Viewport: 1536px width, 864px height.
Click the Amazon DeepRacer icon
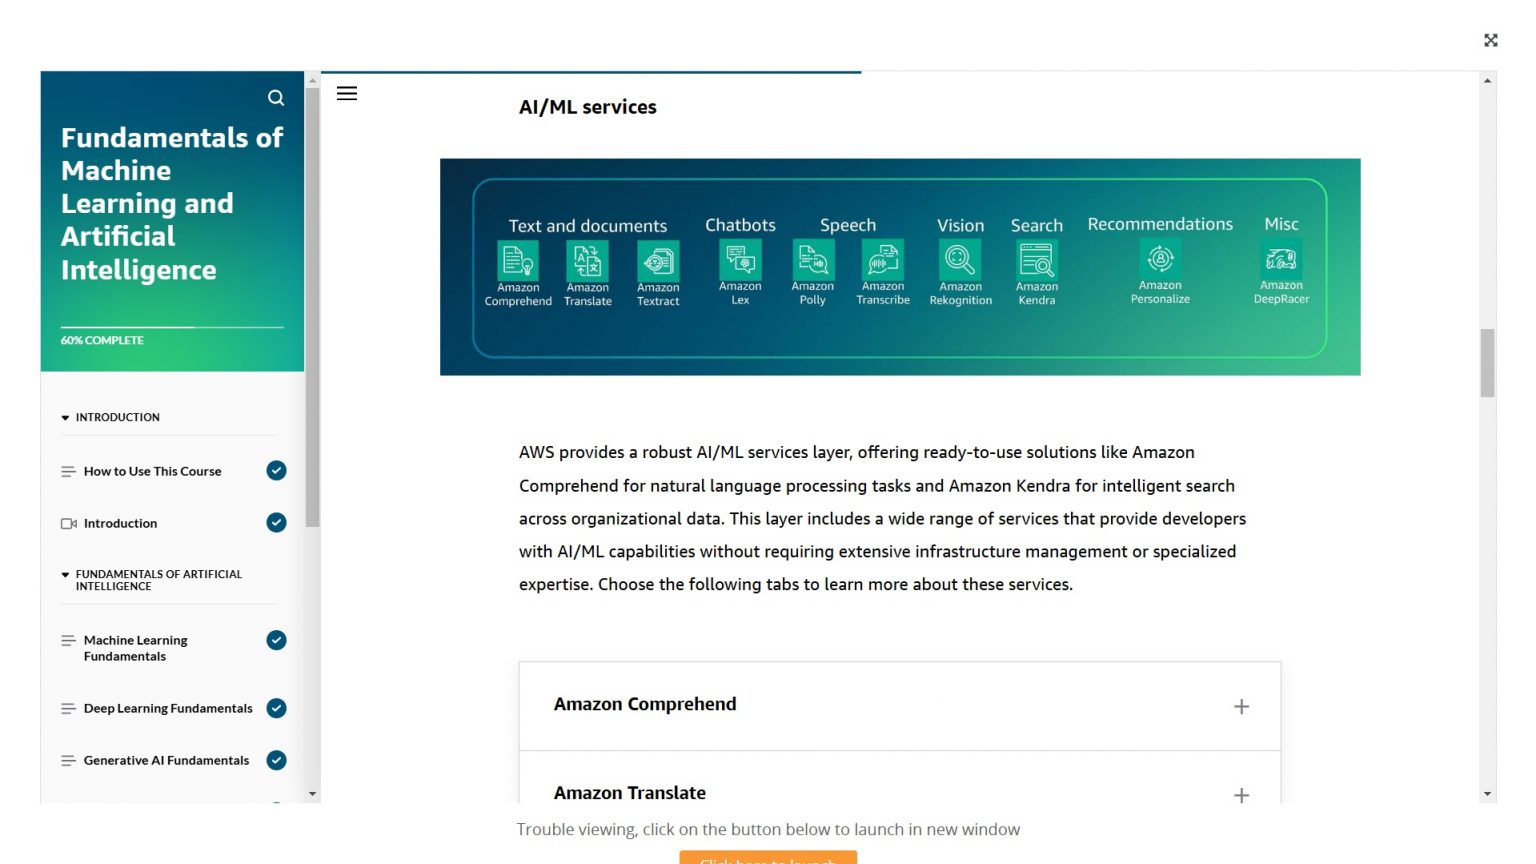1281,260
